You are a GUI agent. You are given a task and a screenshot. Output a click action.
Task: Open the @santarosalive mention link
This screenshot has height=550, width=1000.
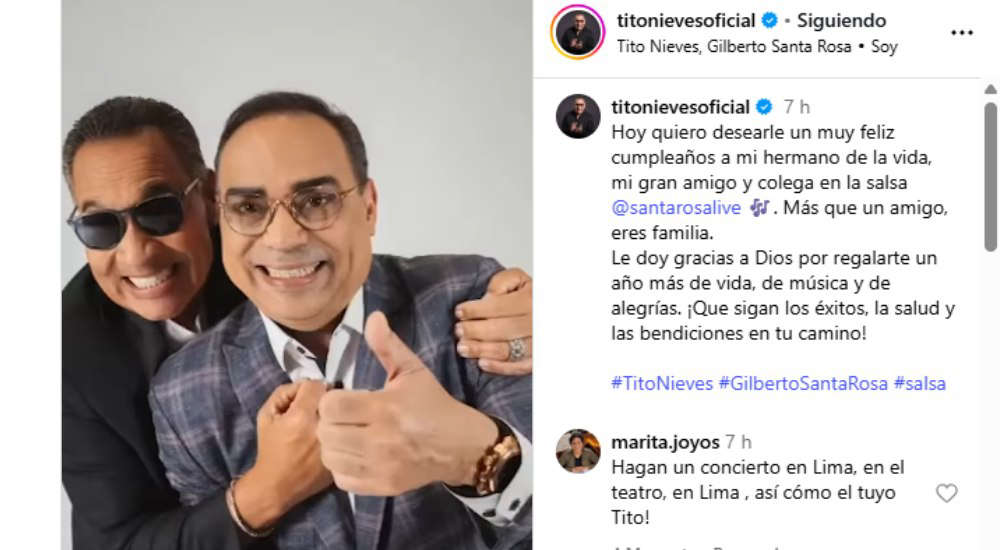point(676,208)
